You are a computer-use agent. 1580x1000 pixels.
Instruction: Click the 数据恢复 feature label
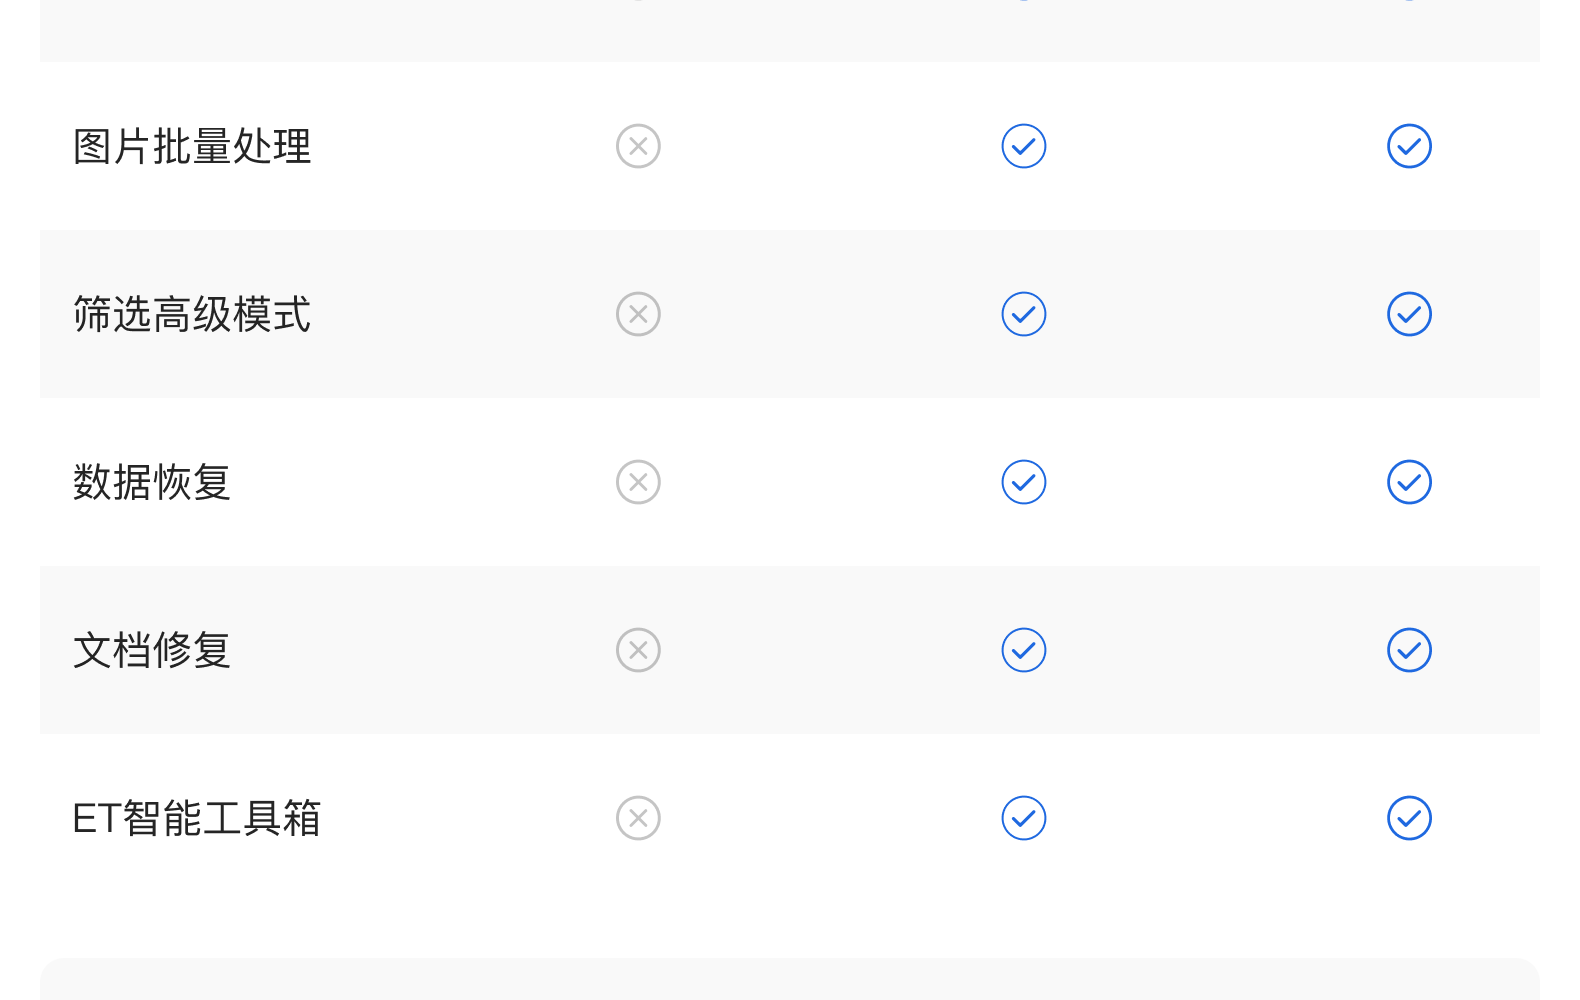coord(152,483)
